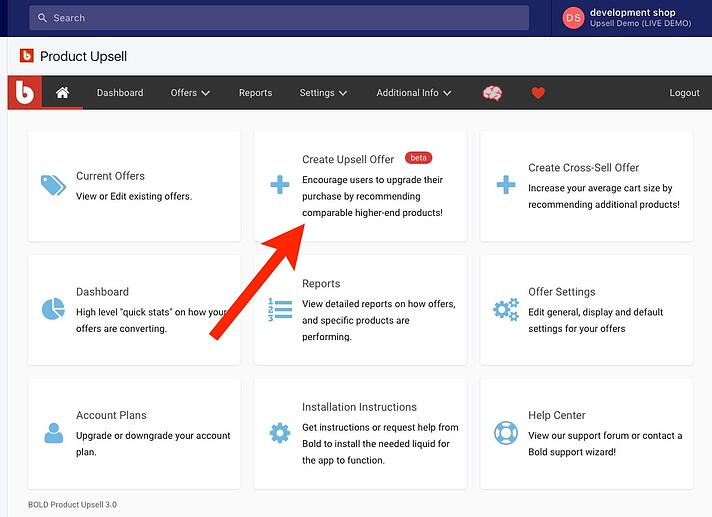Open the Reports card title
The width and height of the screenshot is (712, 517).
(x=321, y=284)
